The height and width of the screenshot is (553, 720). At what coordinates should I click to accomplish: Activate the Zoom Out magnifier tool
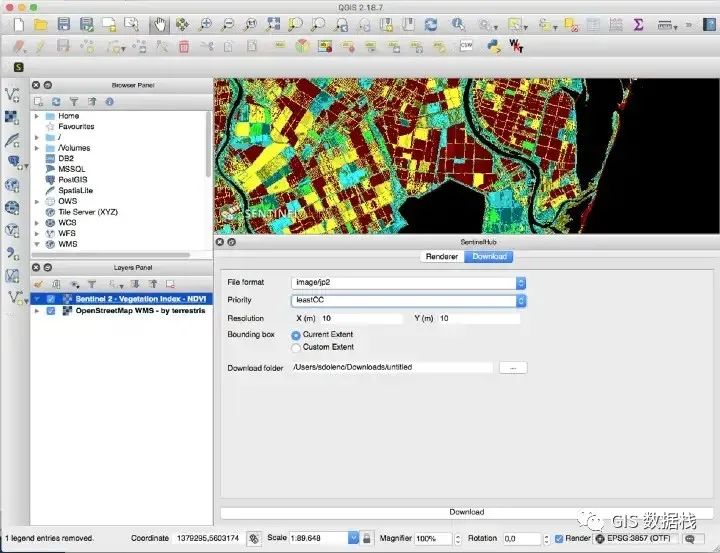[x=228, y=24]
